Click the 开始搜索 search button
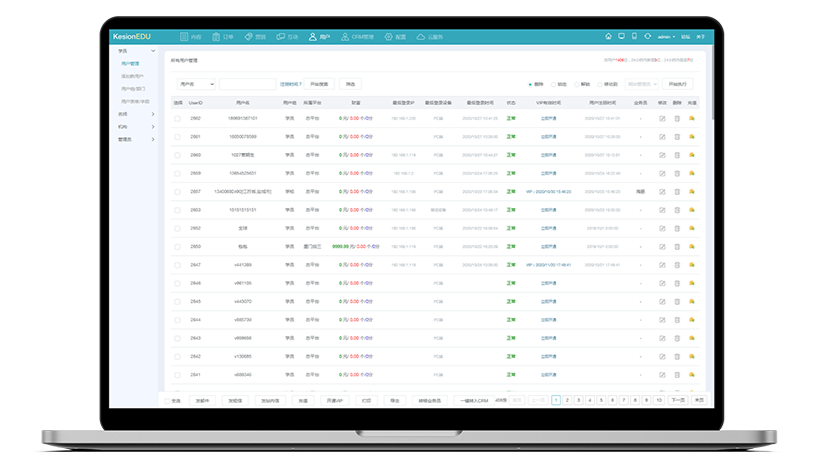 tap(319, 84)
